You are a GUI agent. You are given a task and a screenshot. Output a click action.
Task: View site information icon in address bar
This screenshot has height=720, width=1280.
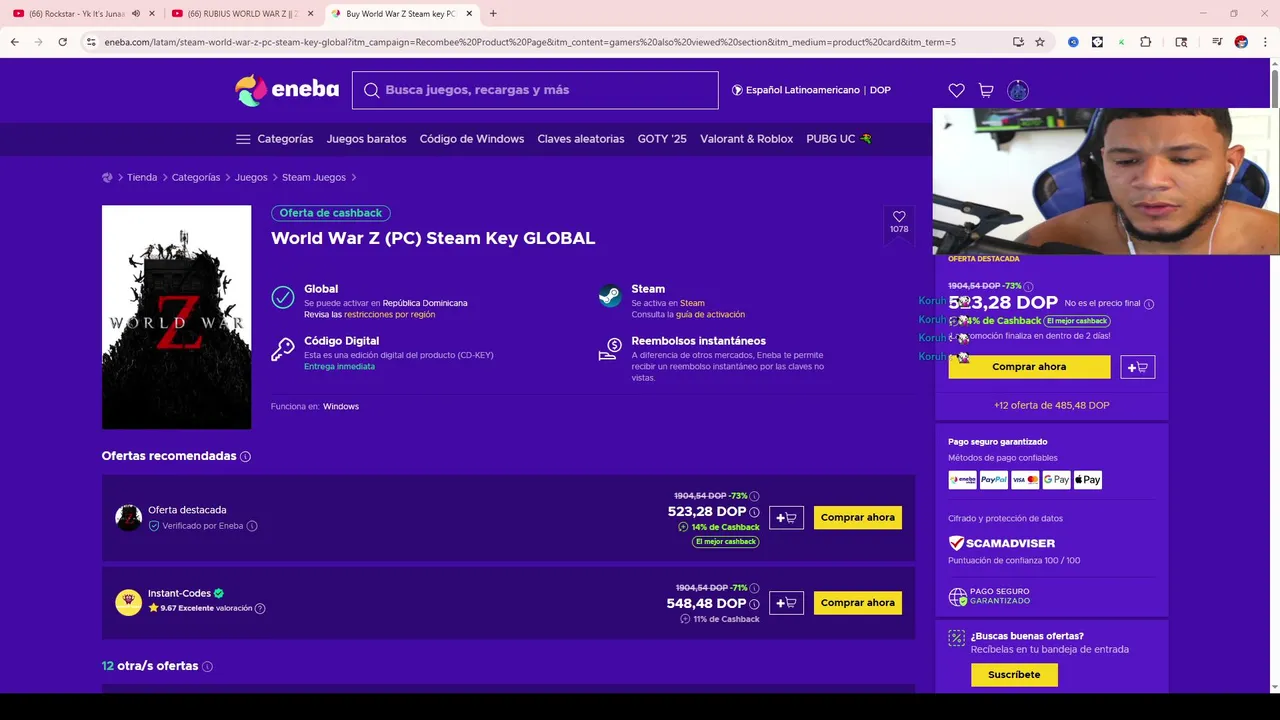point(91,42)
